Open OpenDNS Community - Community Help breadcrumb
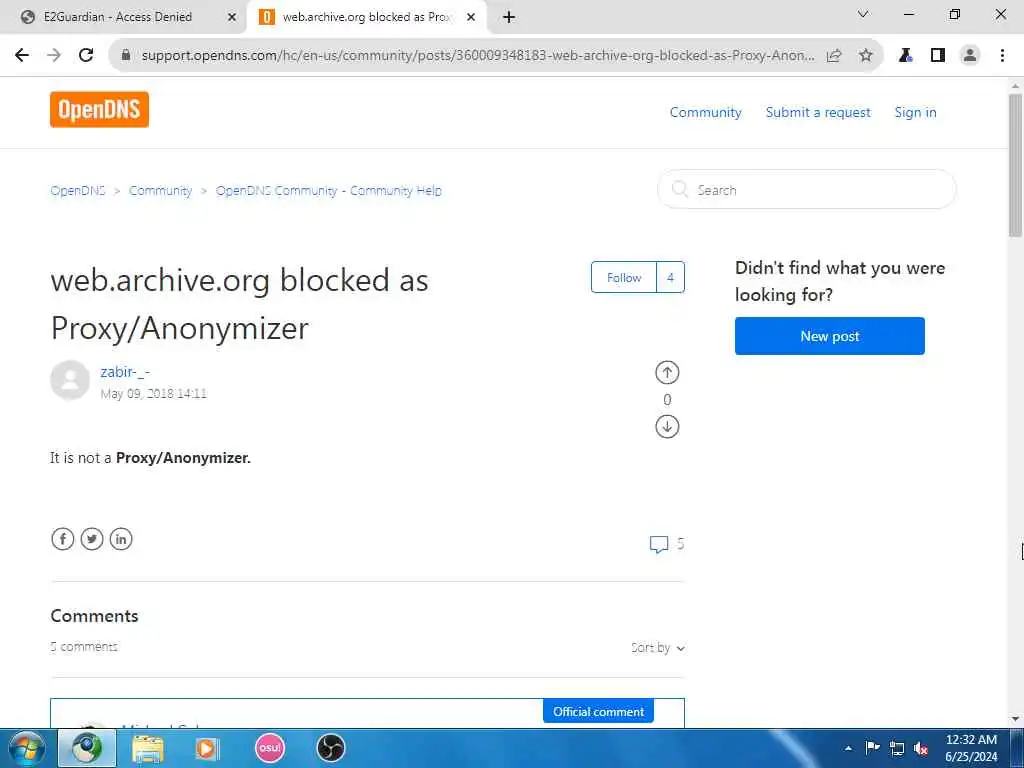Screen dimensions: 1024x768 pyautogui.click(x=328, y=191)
